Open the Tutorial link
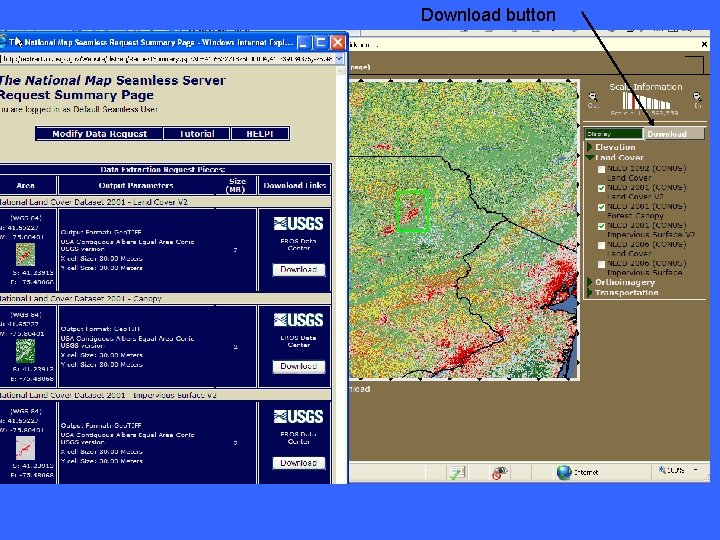 (197, 134)
